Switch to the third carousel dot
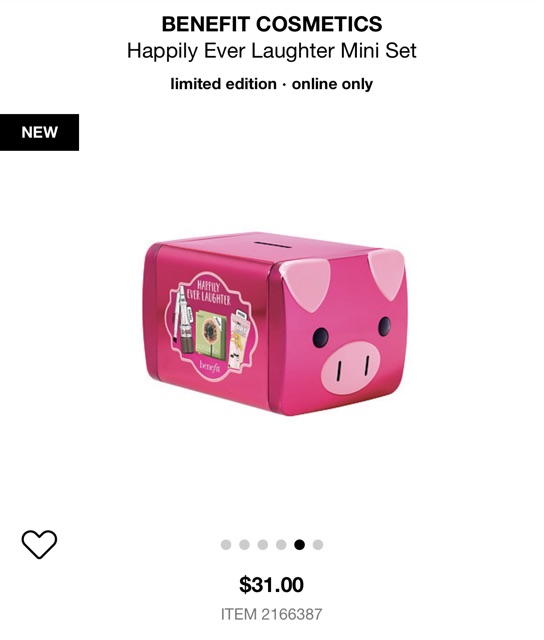The image size is (544, 640). (263, 544)
